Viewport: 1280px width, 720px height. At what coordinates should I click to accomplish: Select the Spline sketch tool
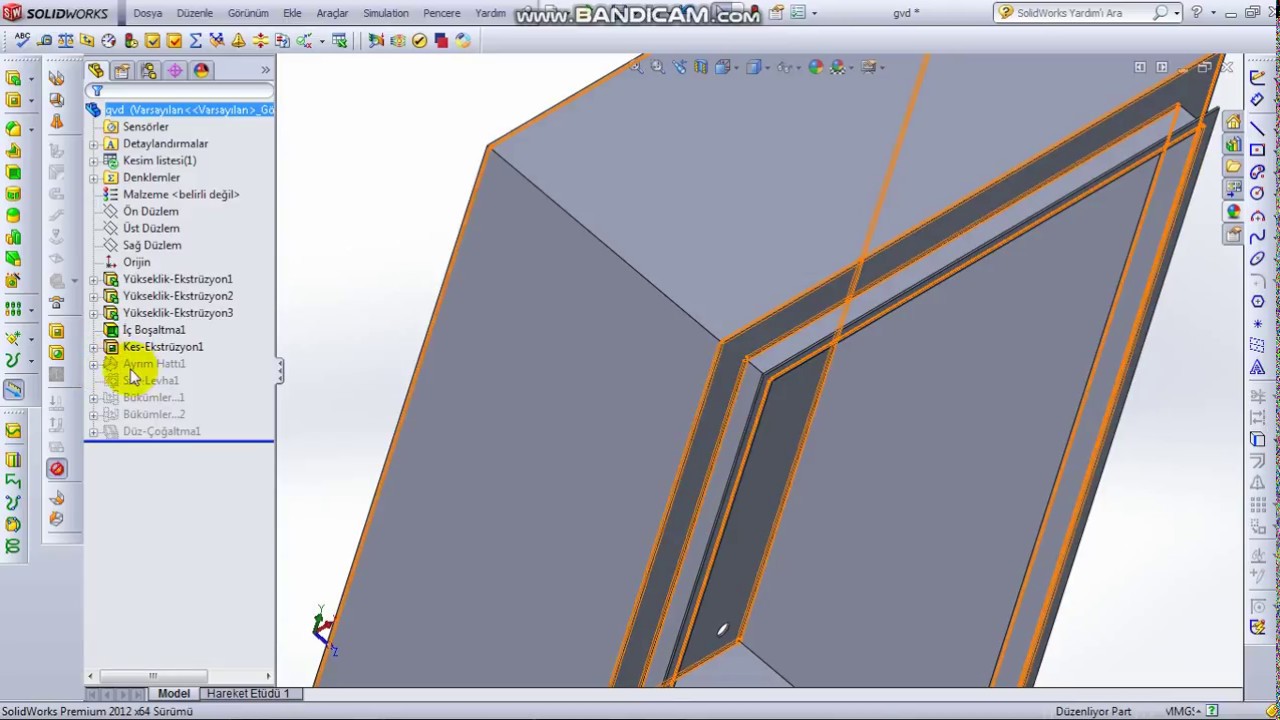click(1258, 237)
